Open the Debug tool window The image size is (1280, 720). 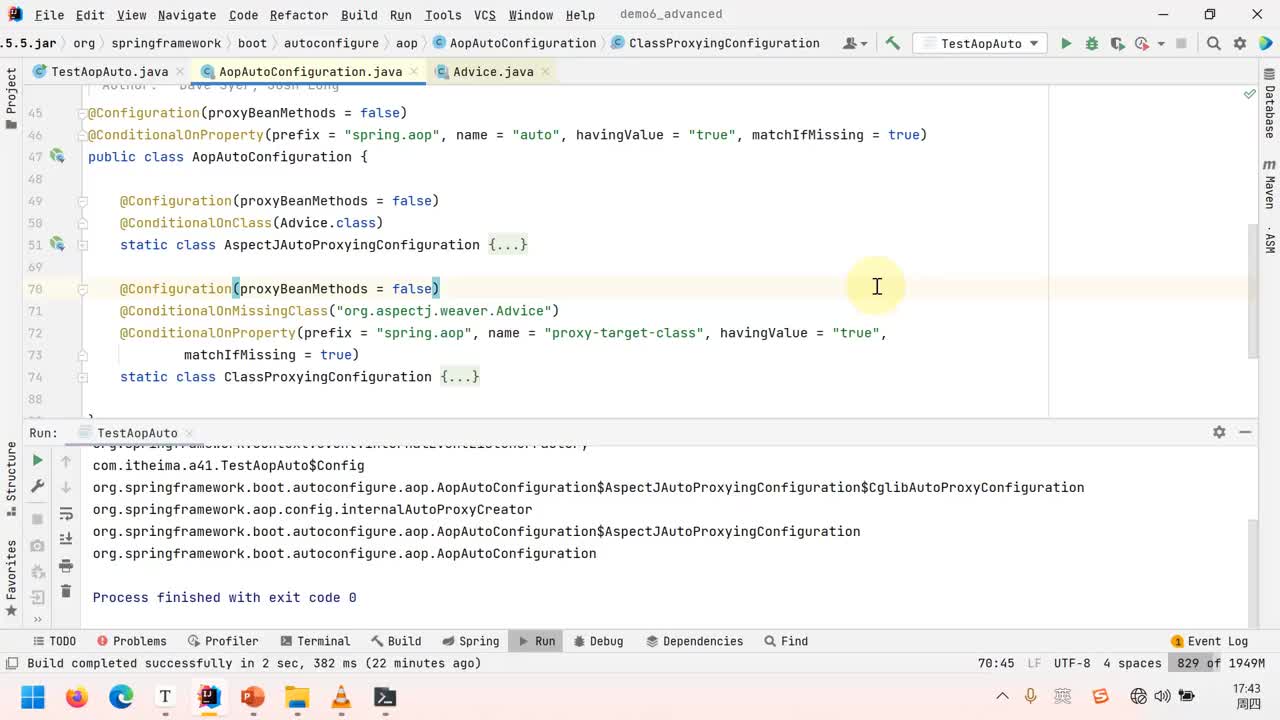tap(597, 641)
